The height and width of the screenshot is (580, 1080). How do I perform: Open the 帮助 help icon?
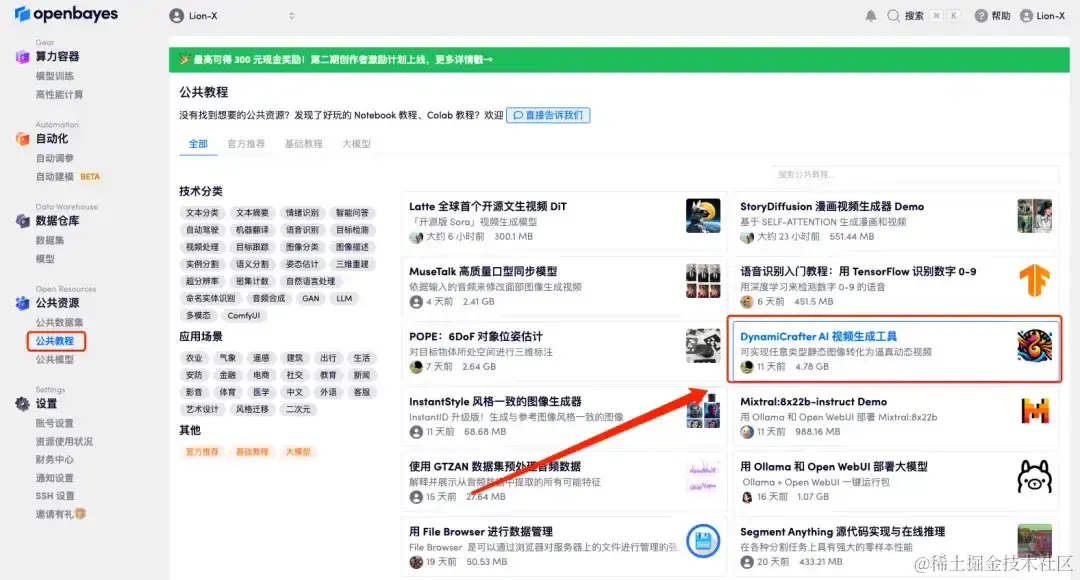click(981, 16)
